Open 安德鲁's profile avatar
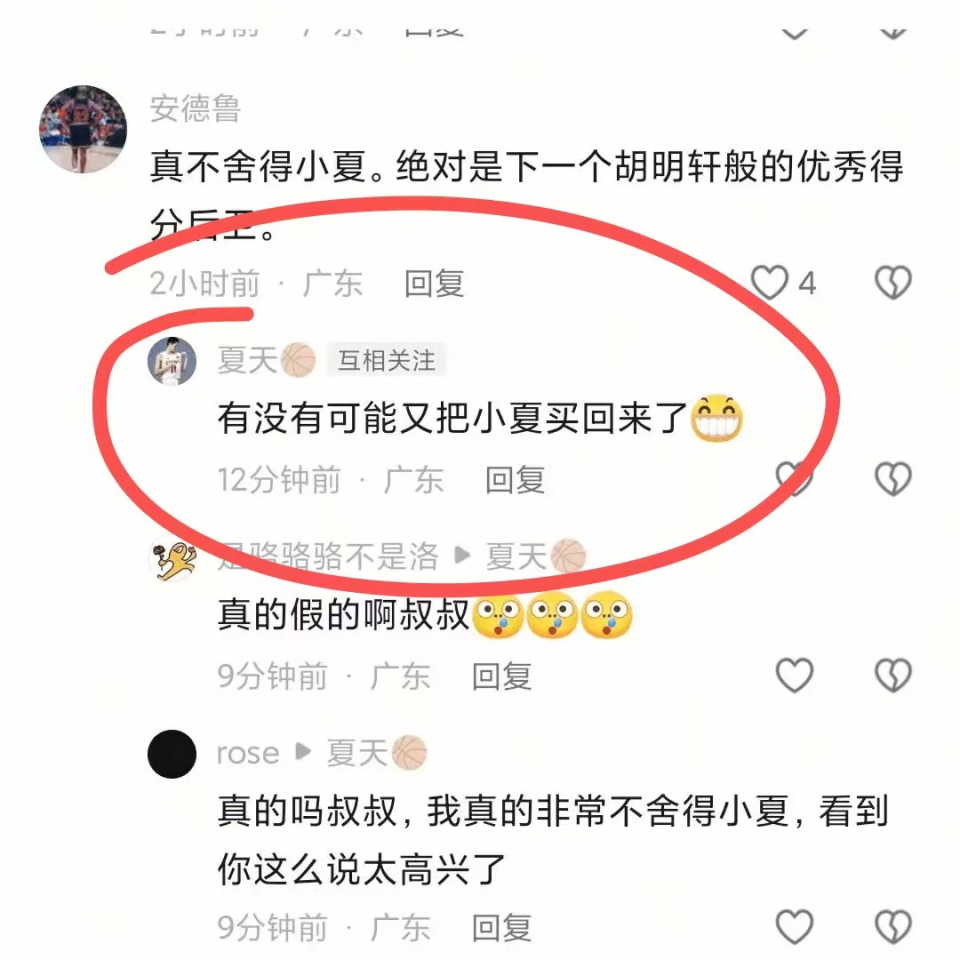 click(83, 129)
